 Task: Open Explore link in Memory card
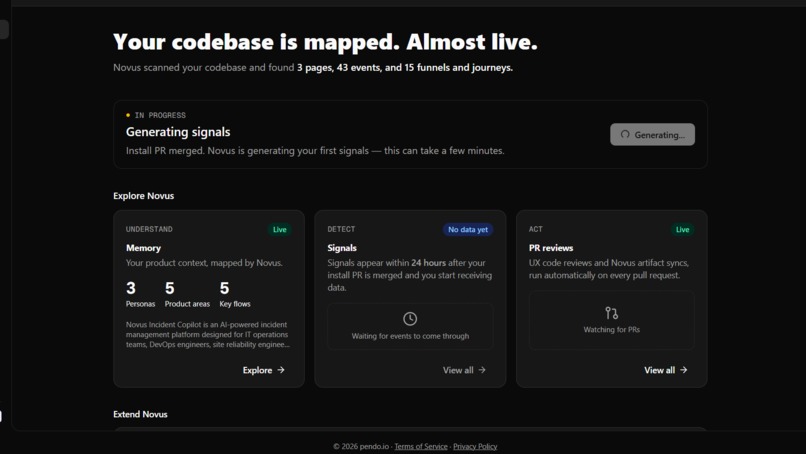(x=263, y=370)
